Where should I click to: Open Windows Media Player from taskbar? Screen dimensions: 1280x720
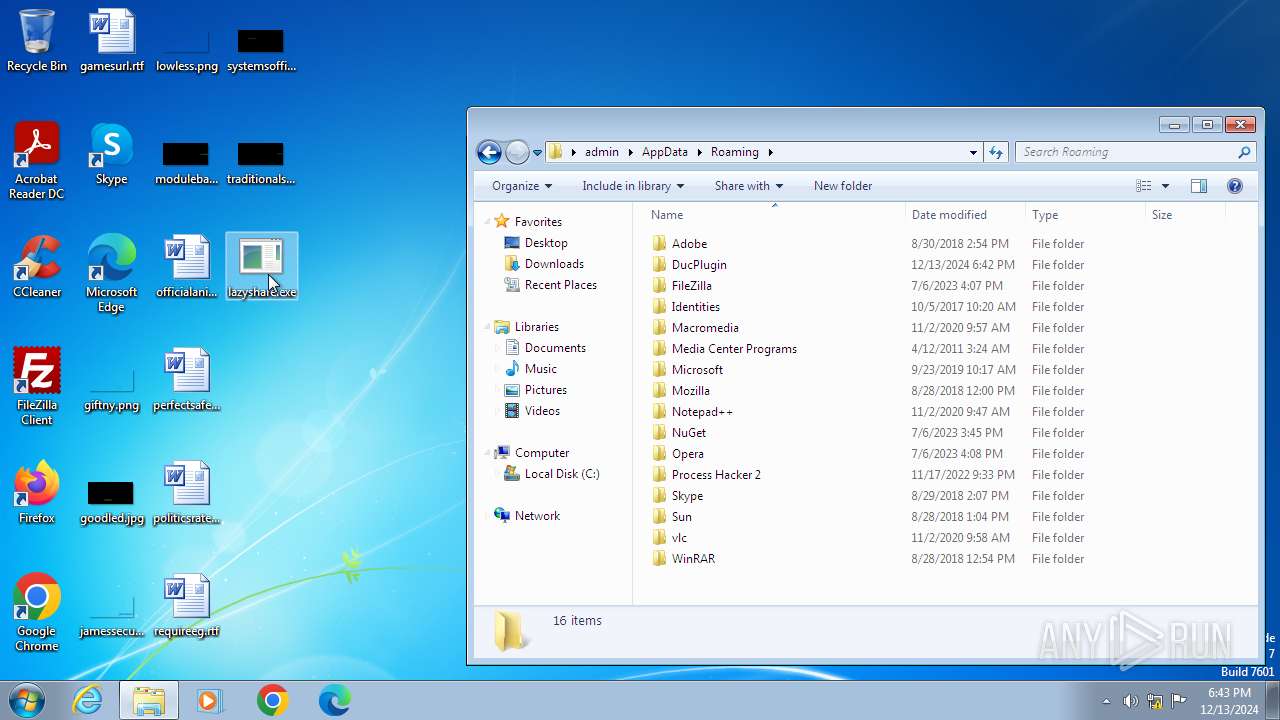pos(210,700)
